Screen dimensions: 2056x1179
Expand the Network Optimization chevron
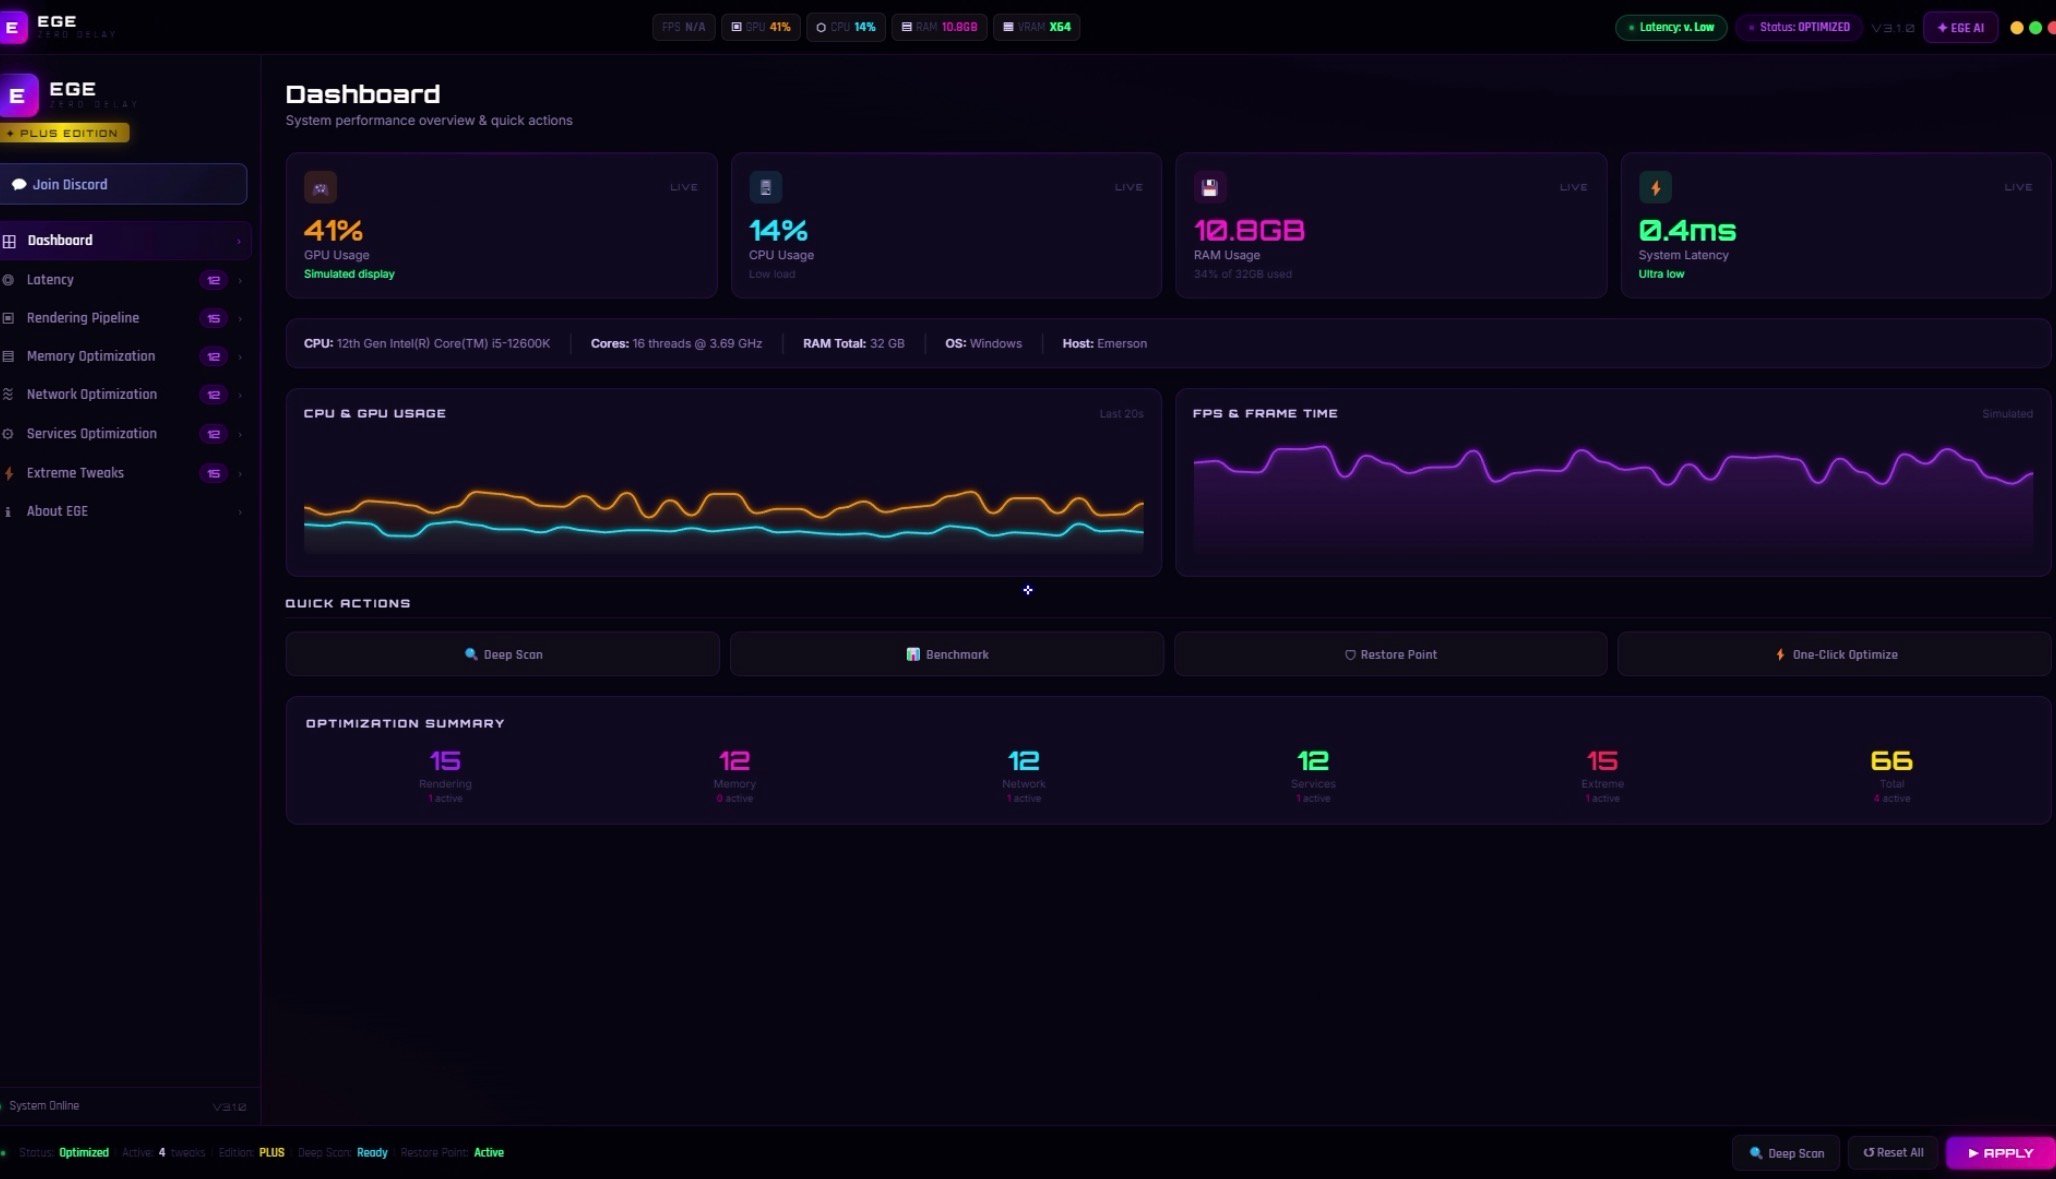click(240, 395)
